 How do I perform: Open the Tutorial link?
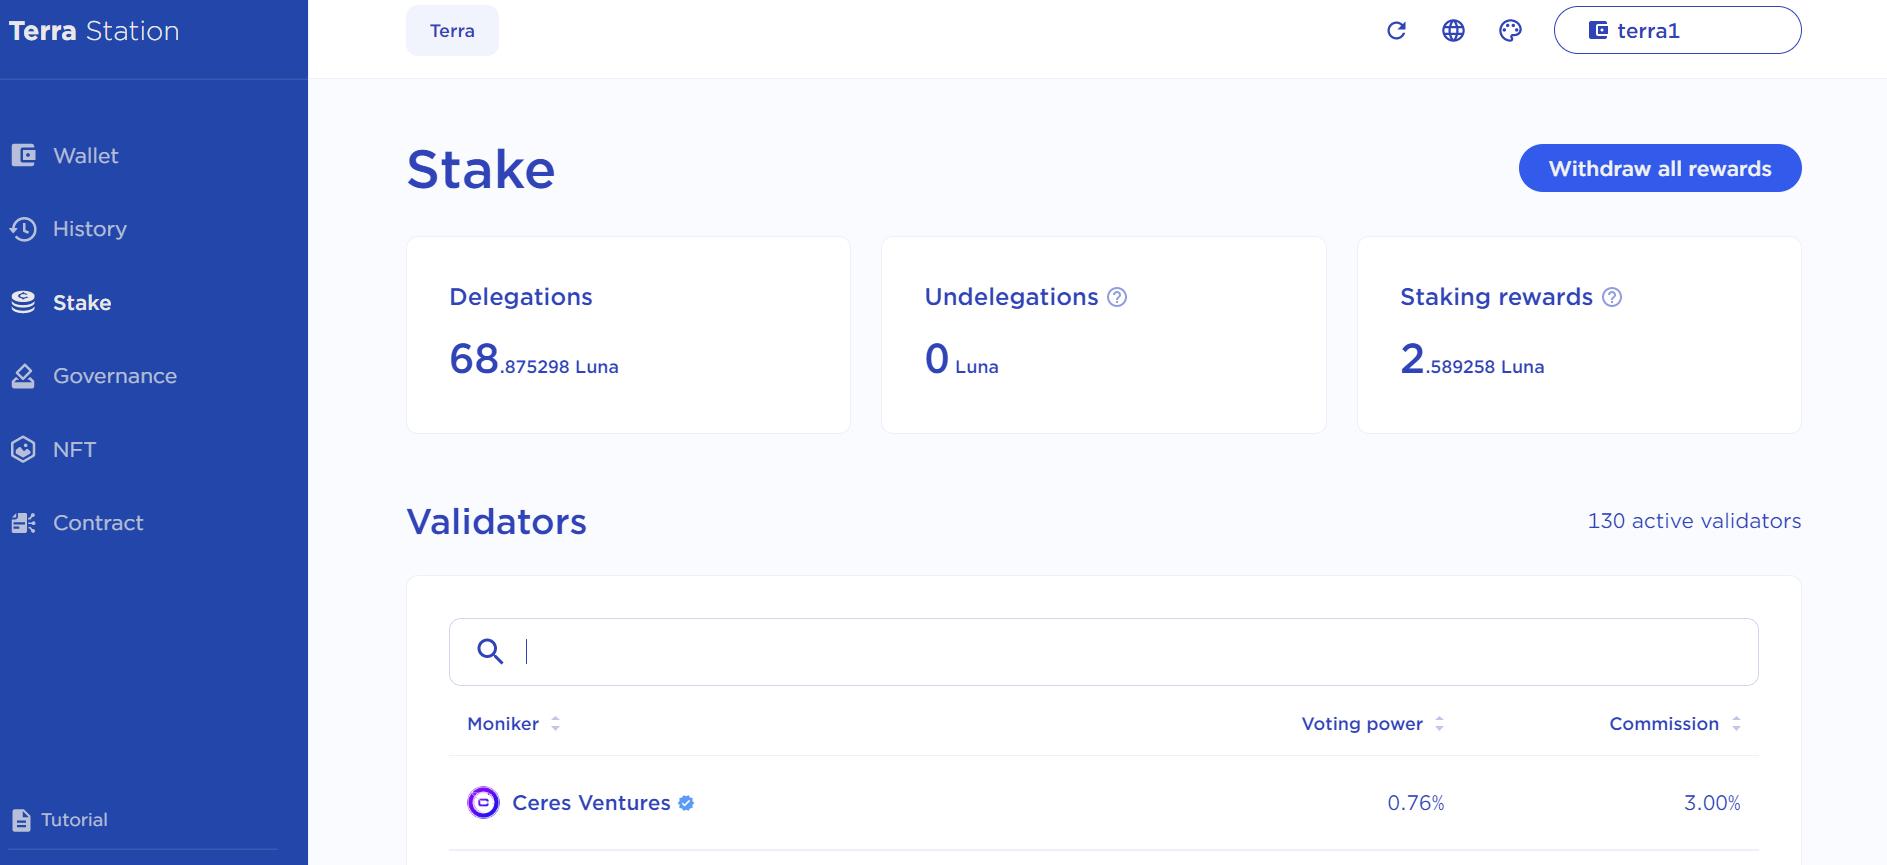coord(73,820)
